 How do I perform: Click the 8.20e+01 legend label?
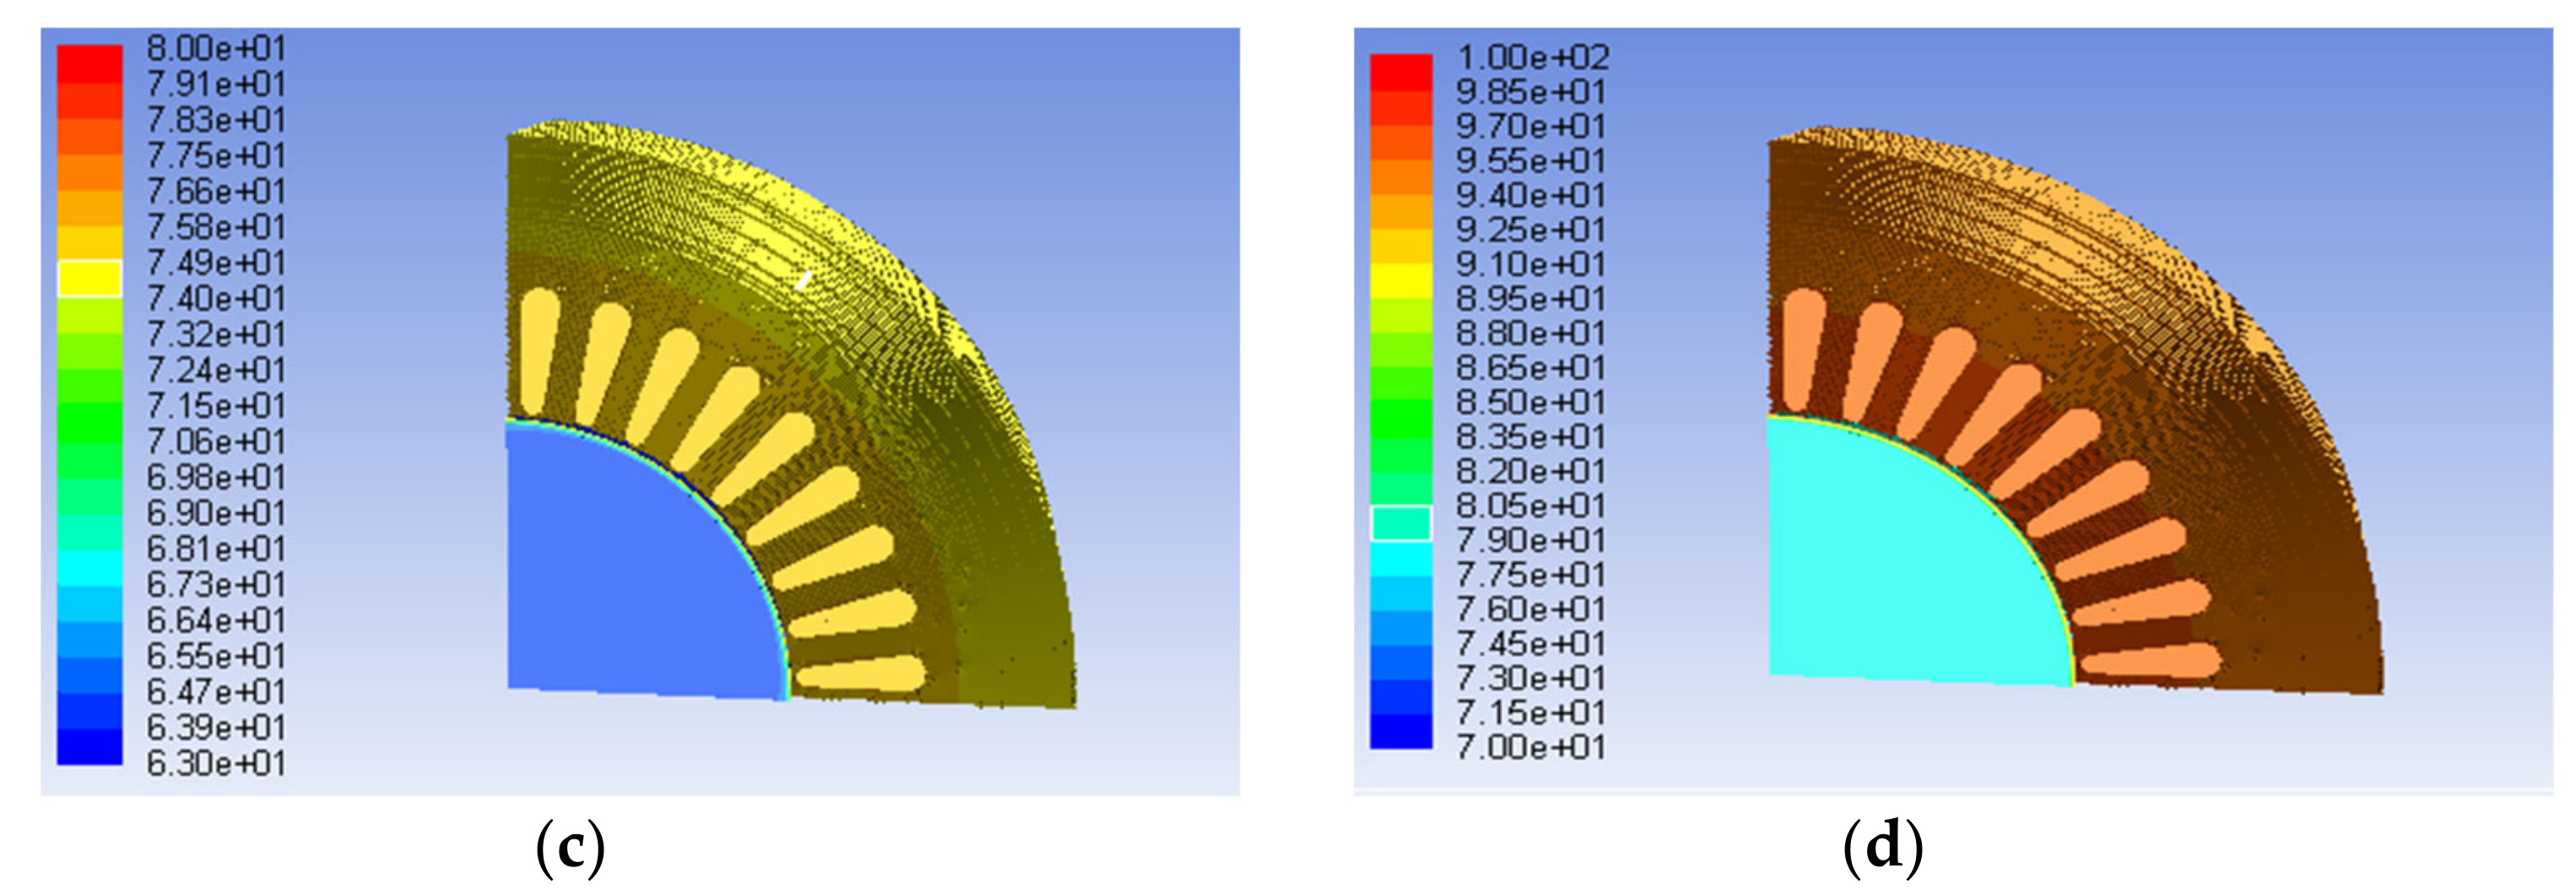coord(1531,471)
